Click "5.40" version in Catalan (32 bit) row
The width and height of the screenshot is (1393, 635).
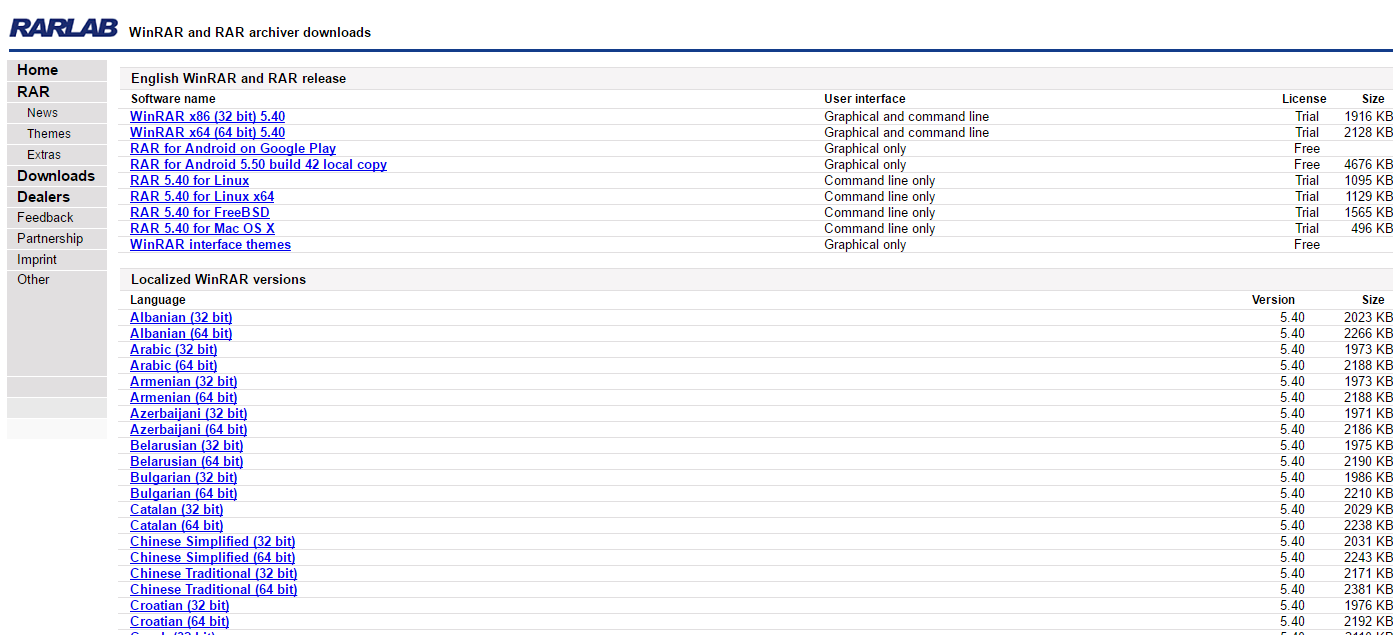(1292, 510)
